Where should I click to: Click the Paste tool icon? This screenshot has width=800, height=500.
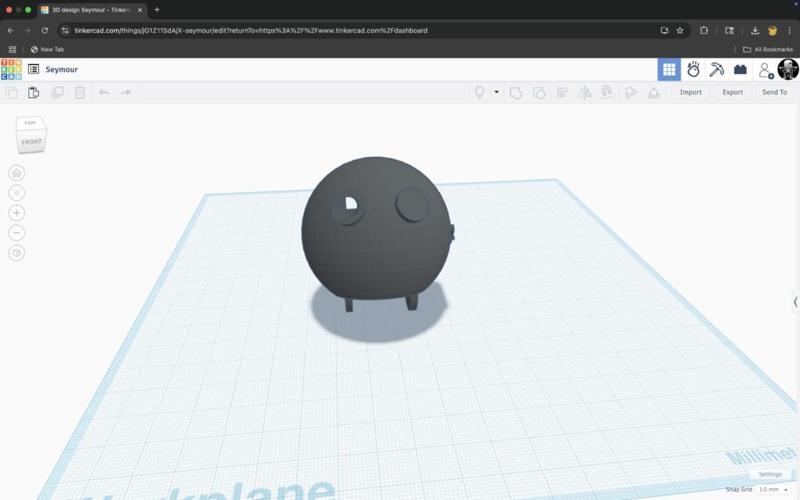click(x=34, y=92)
